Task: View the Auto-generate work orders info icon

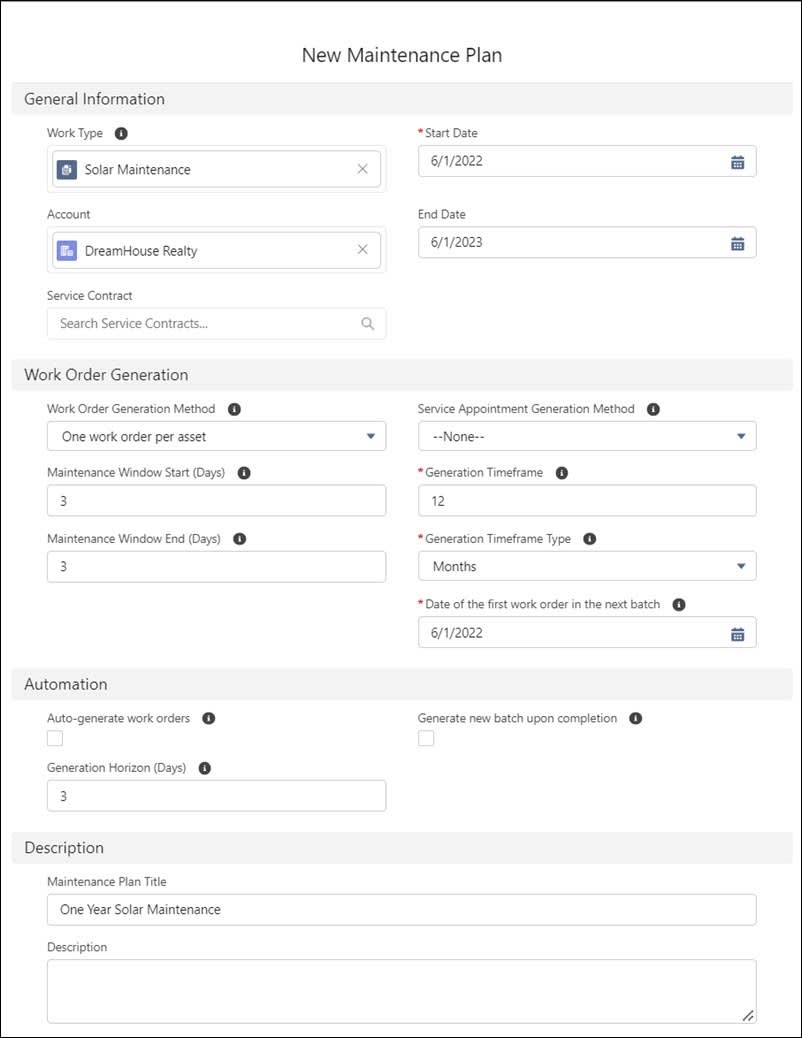Action: tap(208, 717)
